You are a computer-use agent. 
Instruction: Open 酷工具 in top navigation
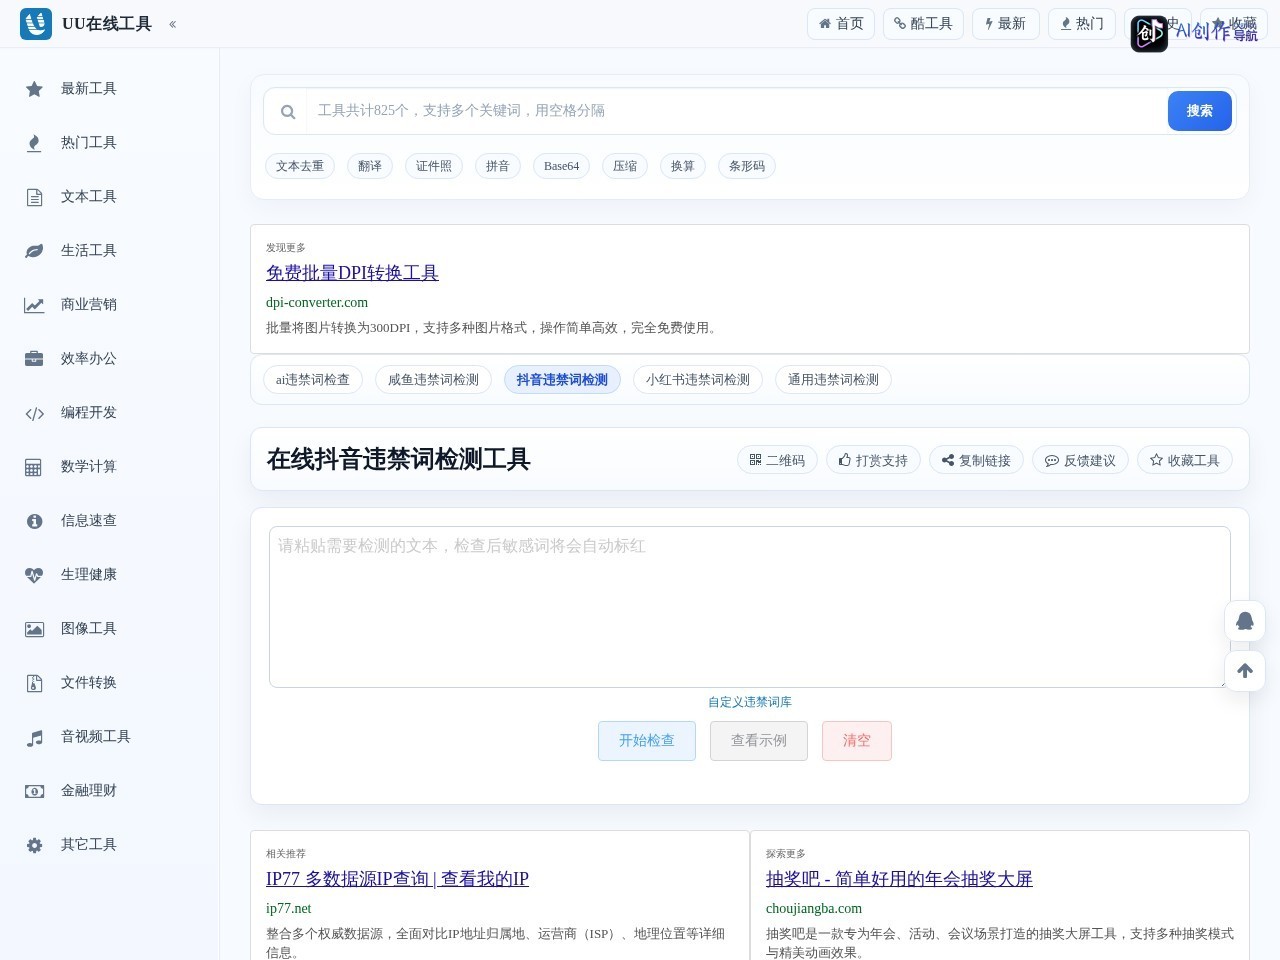(x=923, y=24)
